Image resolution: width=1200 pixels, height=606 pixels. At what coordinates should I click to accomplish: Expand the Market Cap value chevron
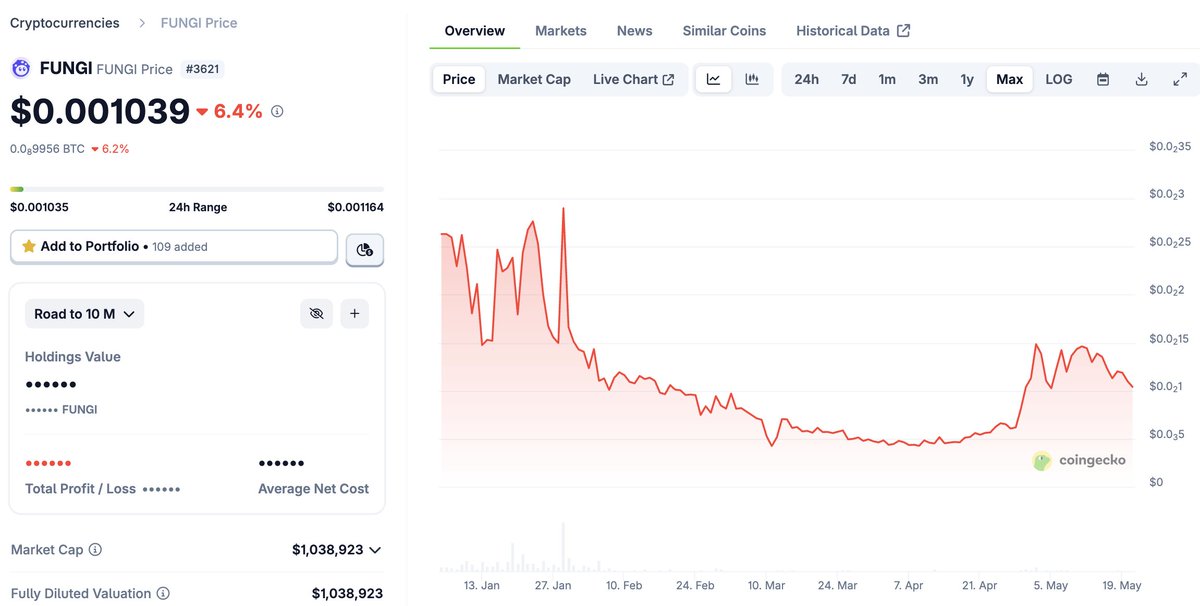[375, 550]
